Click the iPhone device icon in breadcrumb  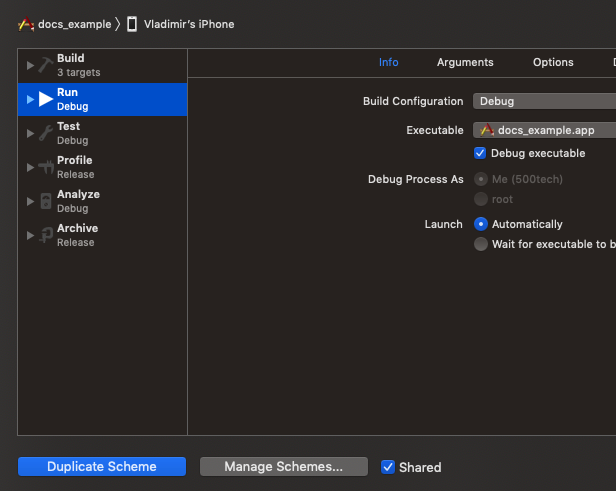tap(131, 24)
